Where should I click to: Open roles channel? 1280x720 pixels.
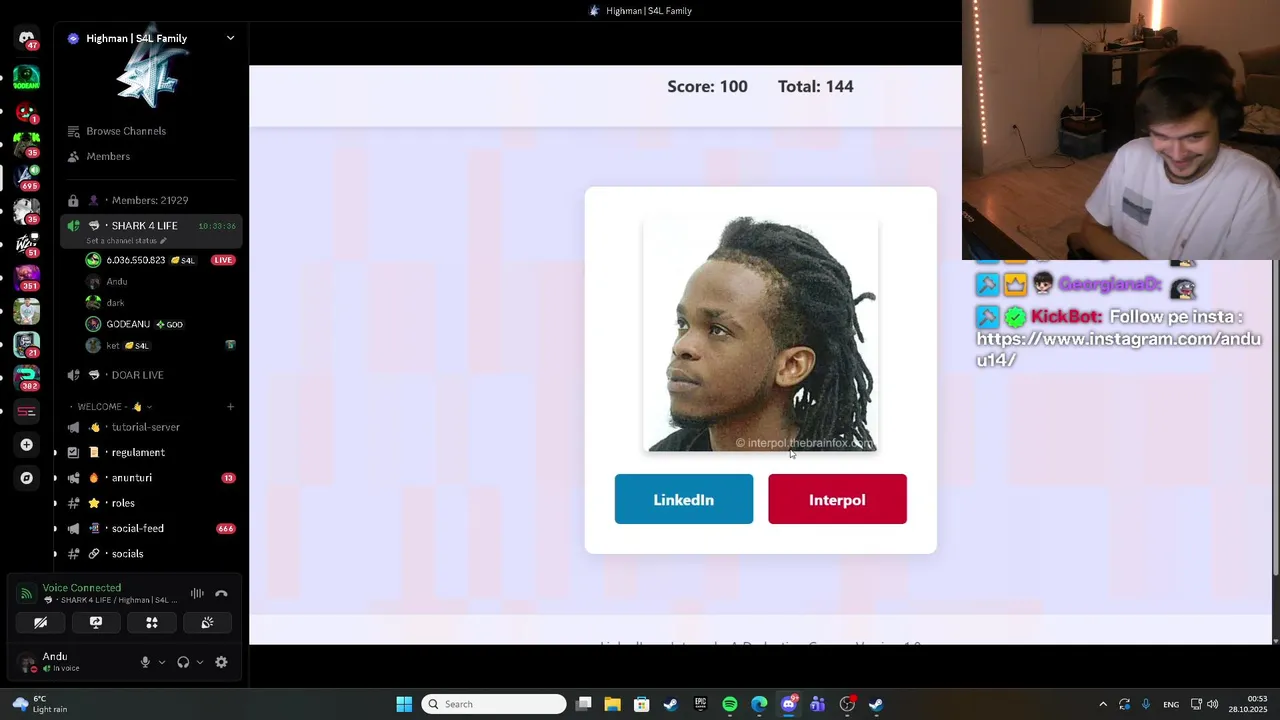pyautogui.click(x=152, y=503)
